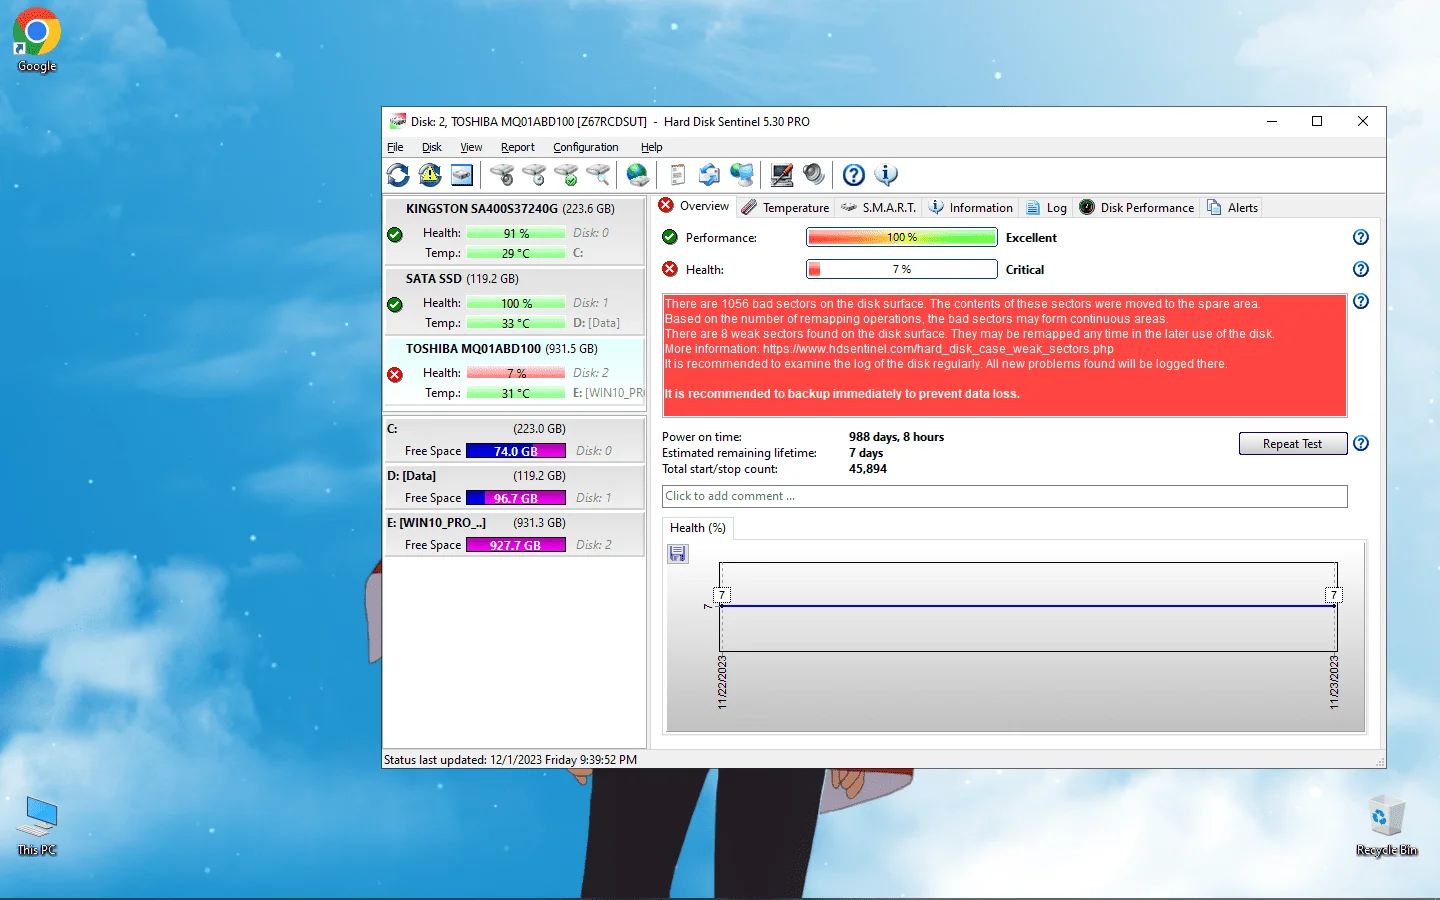Click the disk icon with green checkmark
1440x900 pixels.
(x=566, y=175)
